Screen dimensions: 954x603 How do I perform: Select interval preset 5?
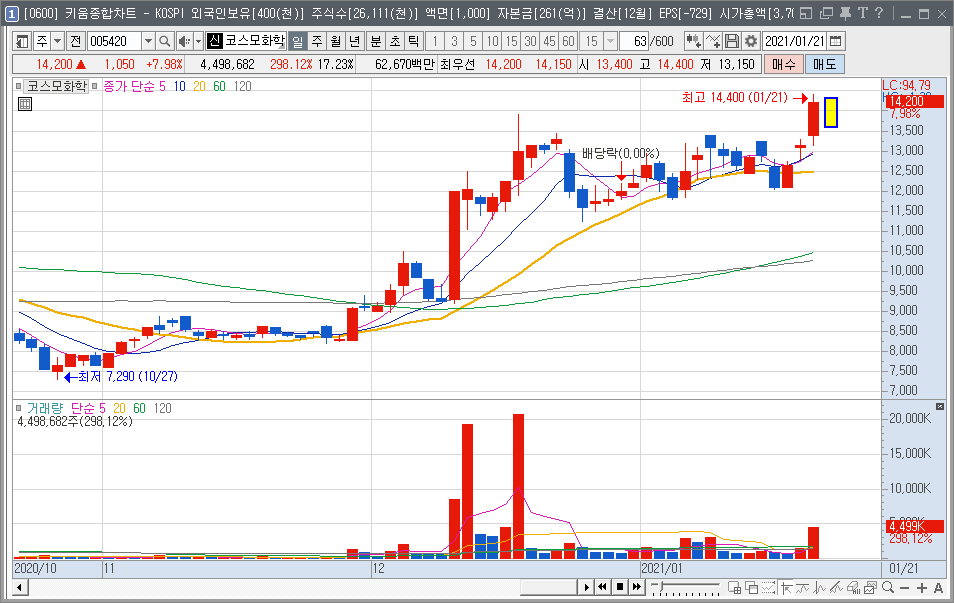coord(473,41)
